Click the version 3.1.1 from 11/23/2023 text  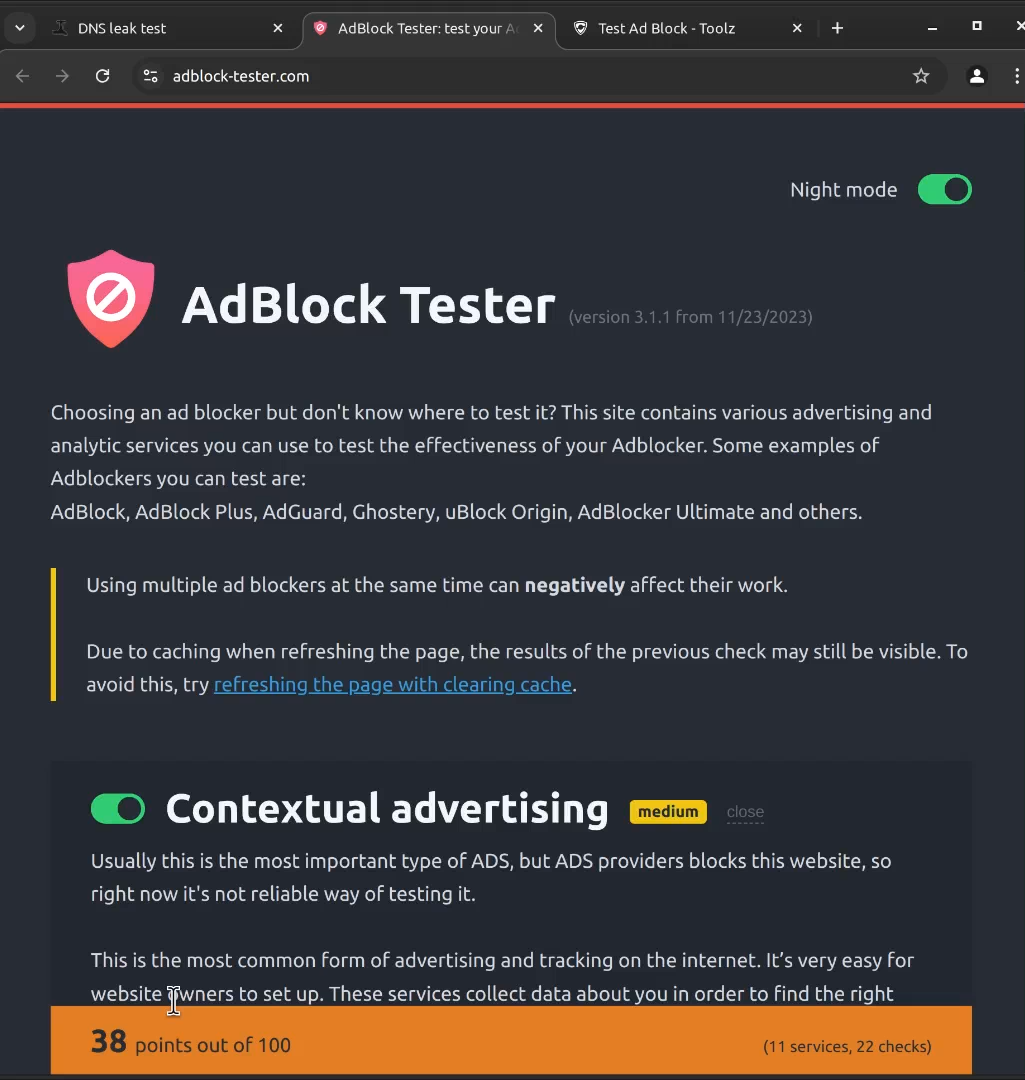pos(690,317)
